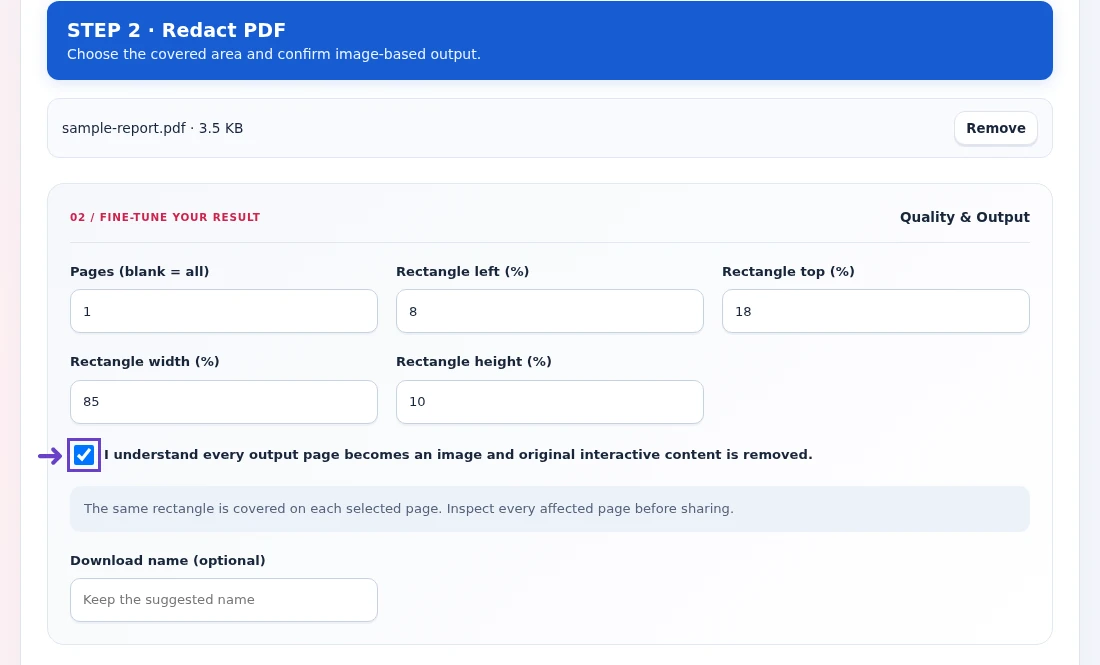This screenshot has height=665, width=1100.
Task: Click the 'Rectangle height (%)' label
Action: tap(474, 362)
